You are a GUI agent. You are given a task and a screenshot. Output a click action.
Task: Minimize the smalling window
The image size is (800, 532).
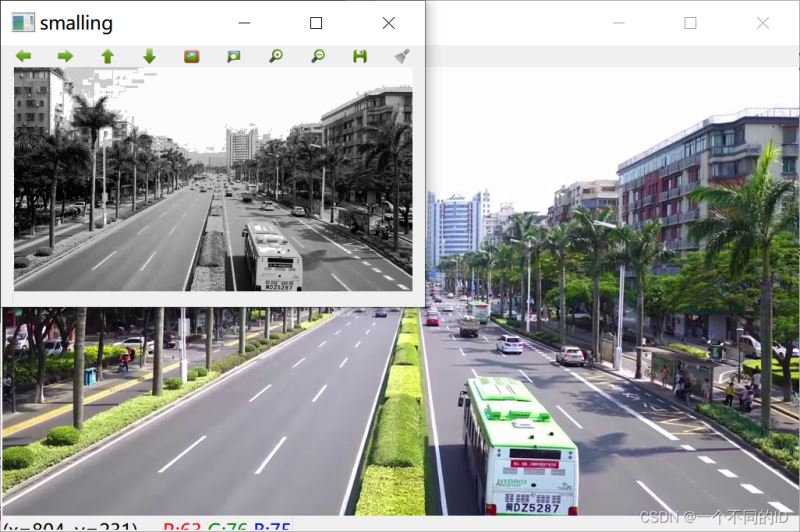coord(244,23)
